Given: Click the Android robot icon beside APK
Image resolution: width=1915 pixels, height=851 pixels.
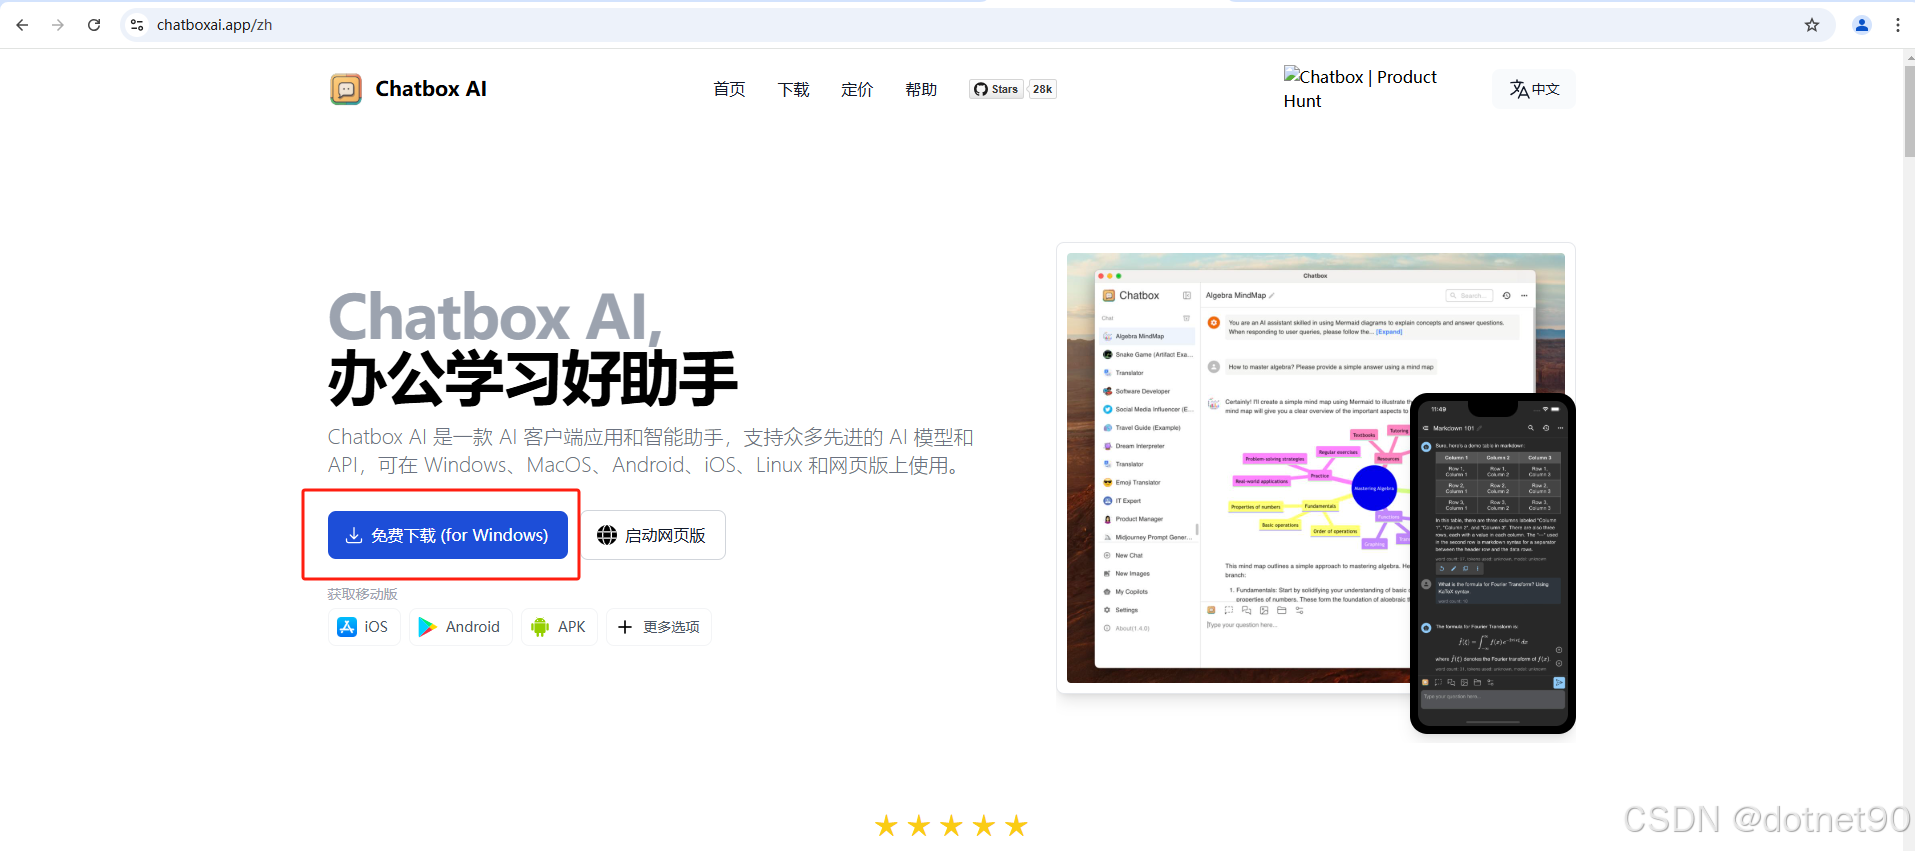Looking at the screenshot, I should (x=540, y=627).
